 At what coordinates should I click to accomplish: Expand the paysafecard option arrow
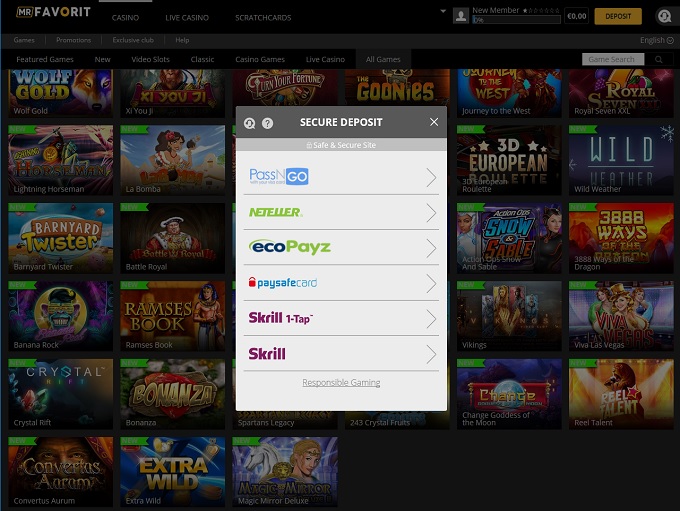point(431,283)
